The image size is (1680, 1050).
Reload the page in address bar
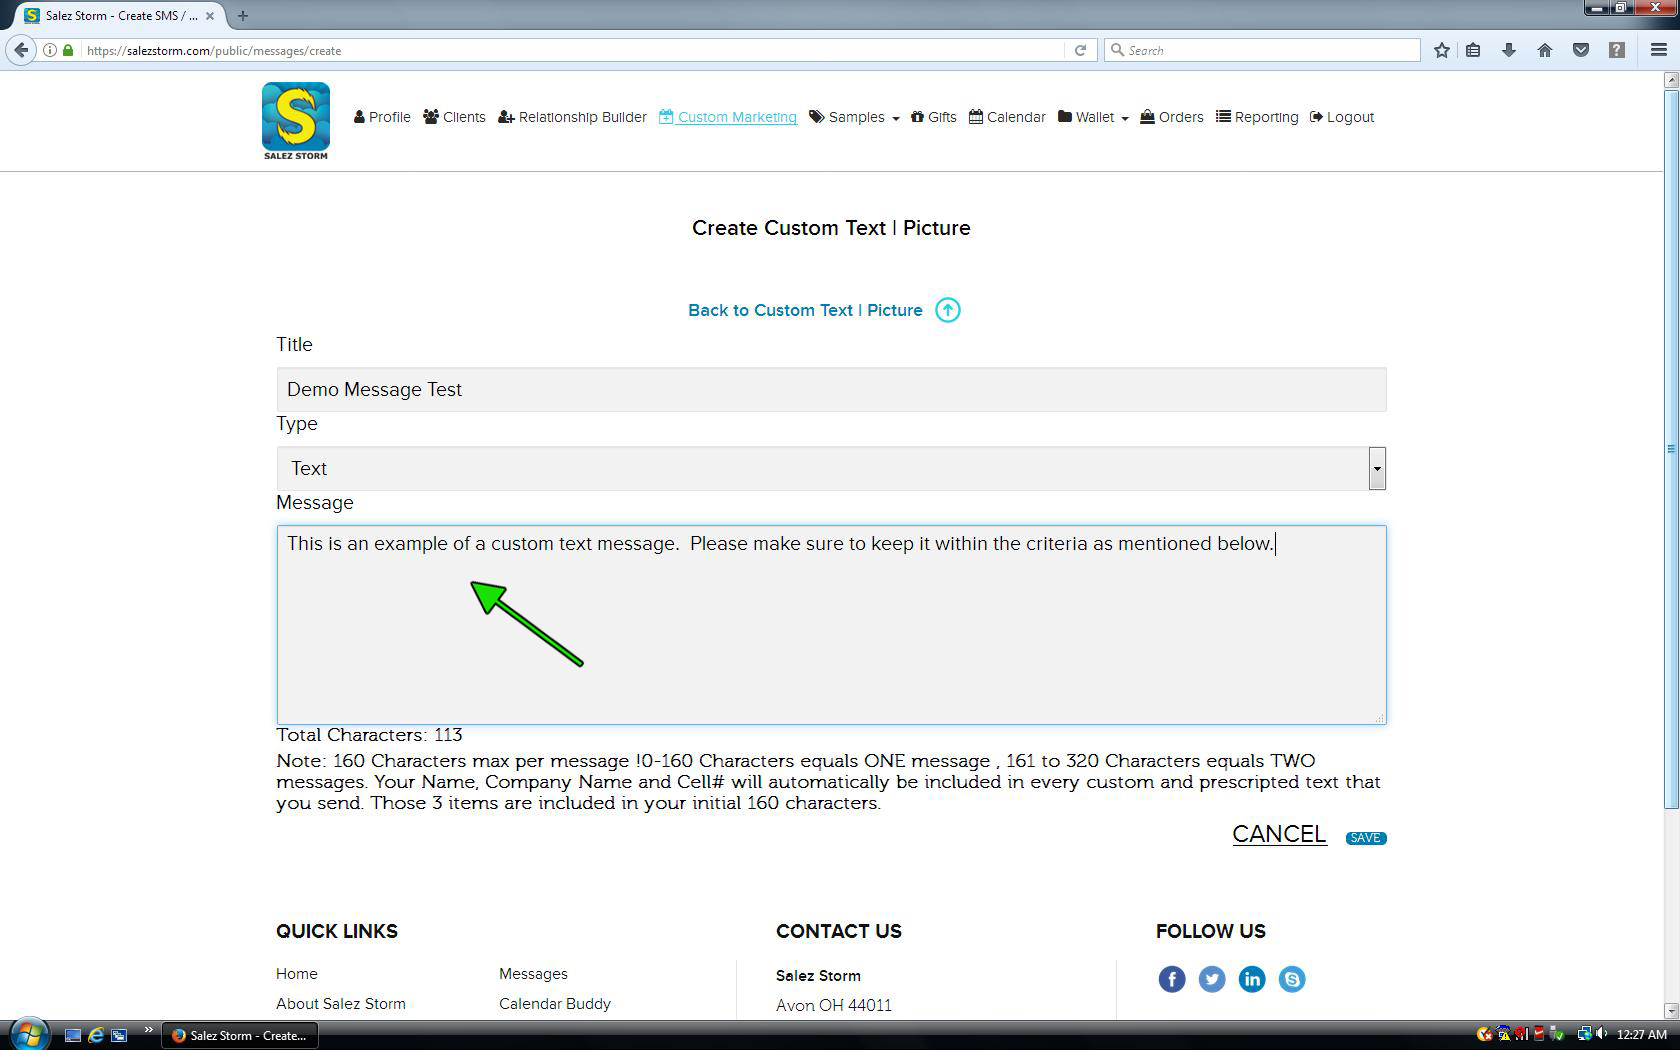coord(1080,50)
